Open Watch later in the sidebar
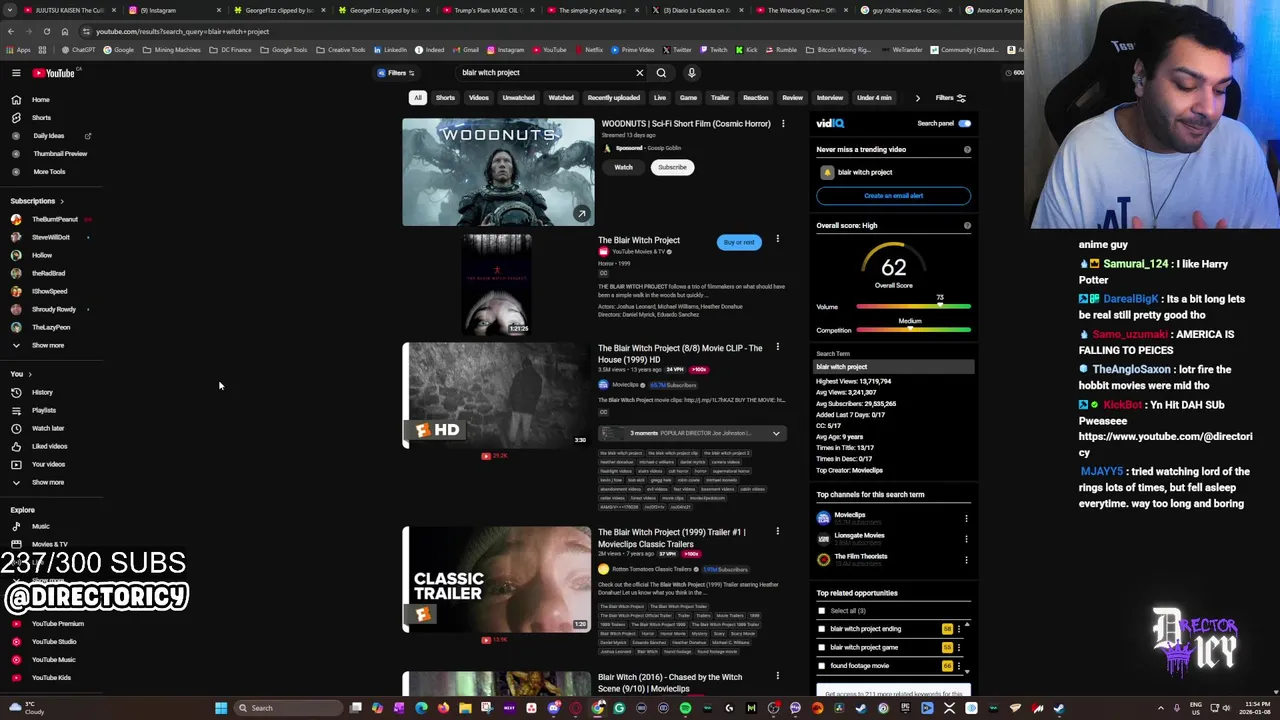 (x=47, y=429)
